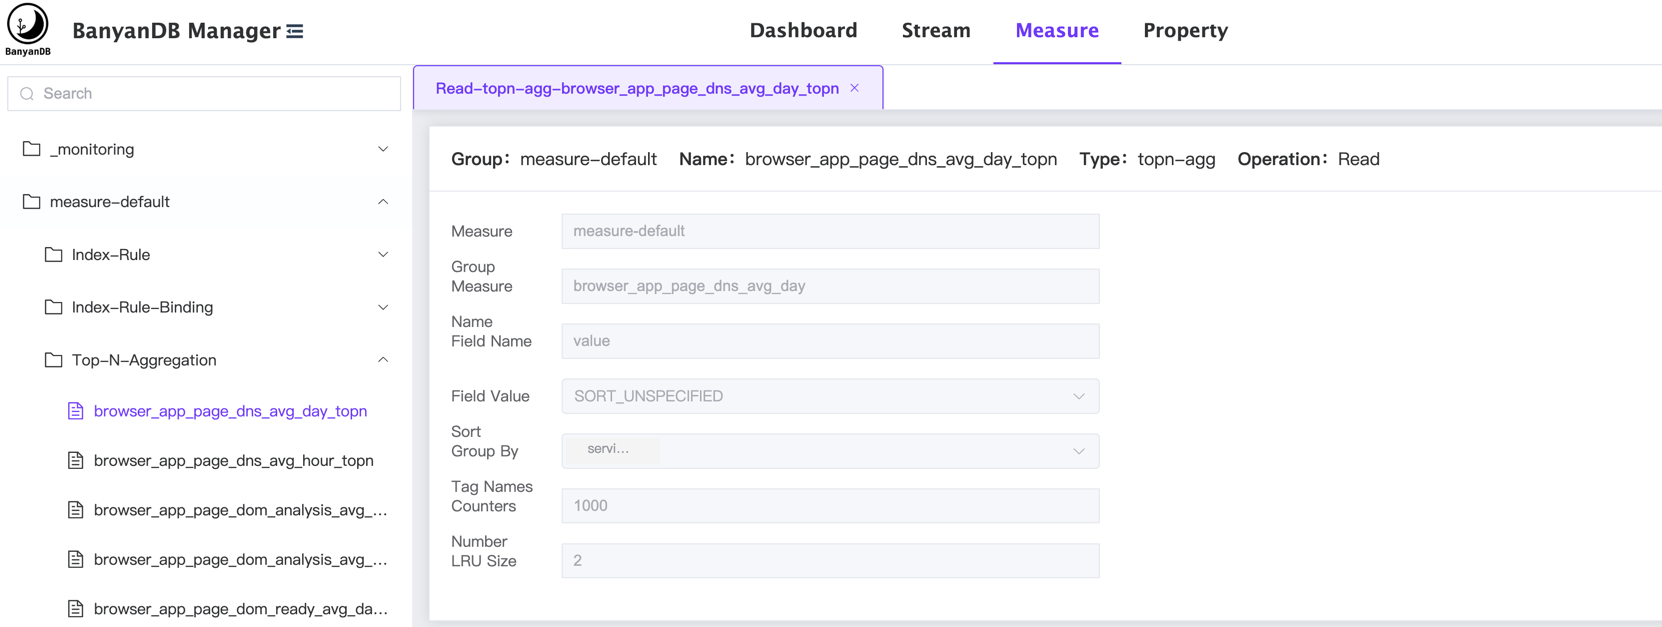Toggle the sidebar hamburger menu icon
This screenshot has height=627, width=1662.
295,32
